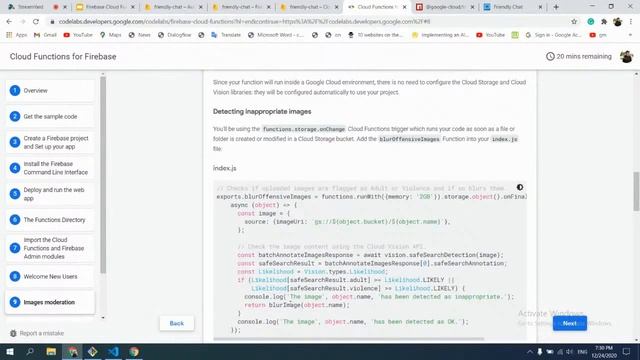The width and height of the screenshot is (640, 360).
Task: Click the Cloud Functions for Firebase title
Action: coord(63,57)
